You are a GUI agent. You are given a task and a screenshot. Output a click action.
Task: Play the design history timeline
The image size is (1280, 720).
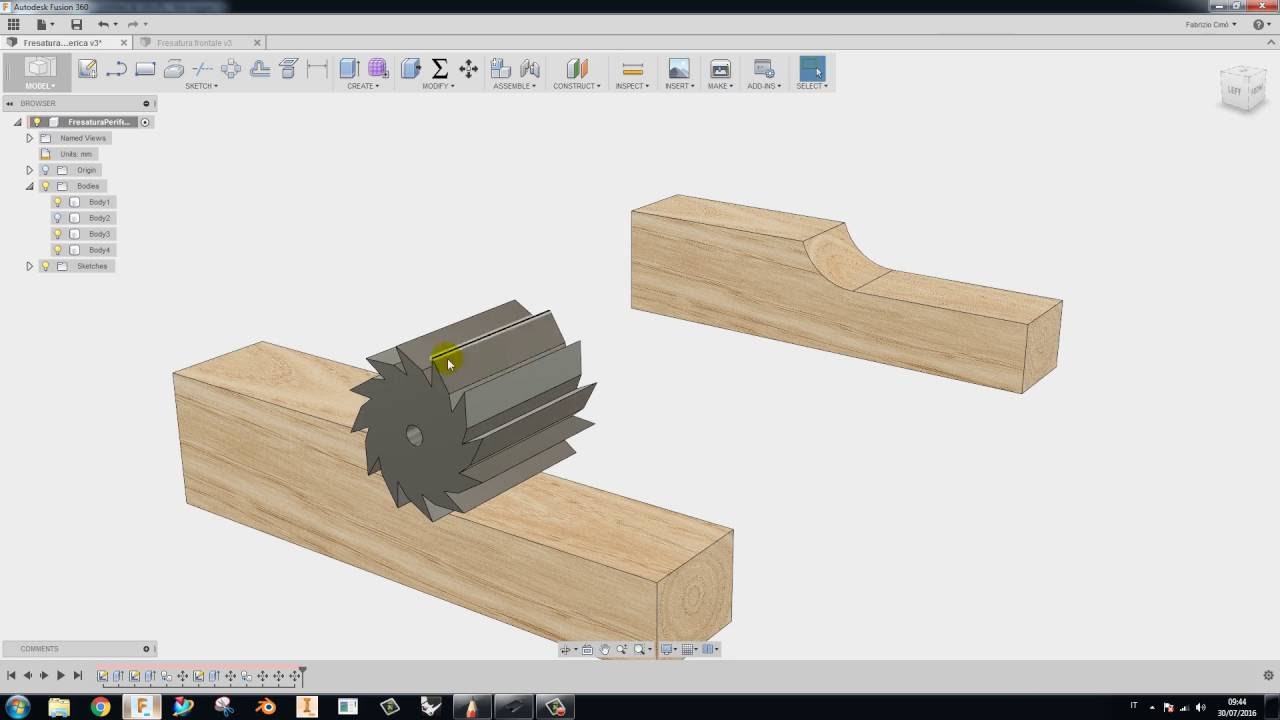[61, 676]
